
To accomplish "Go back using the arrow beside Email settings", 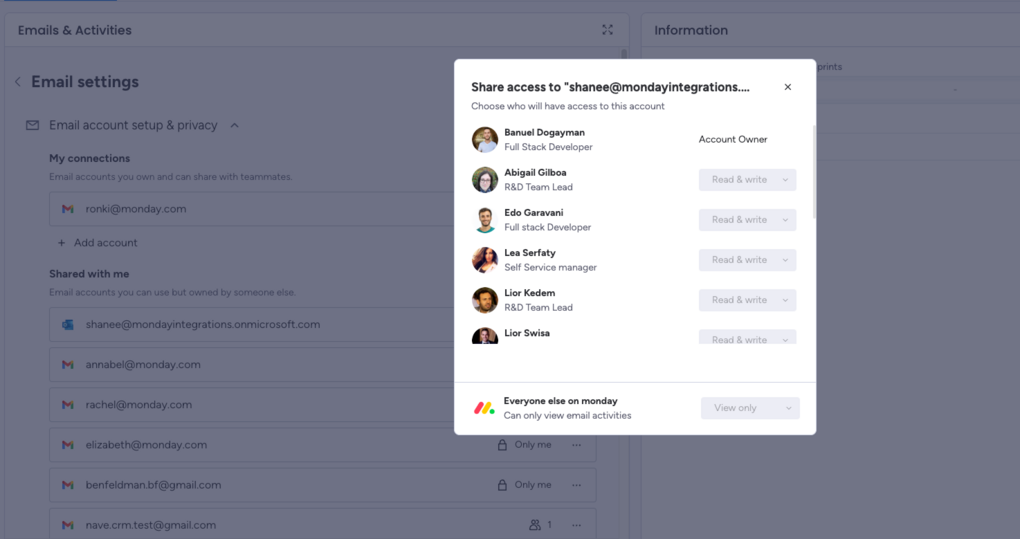I will (18, 82).
